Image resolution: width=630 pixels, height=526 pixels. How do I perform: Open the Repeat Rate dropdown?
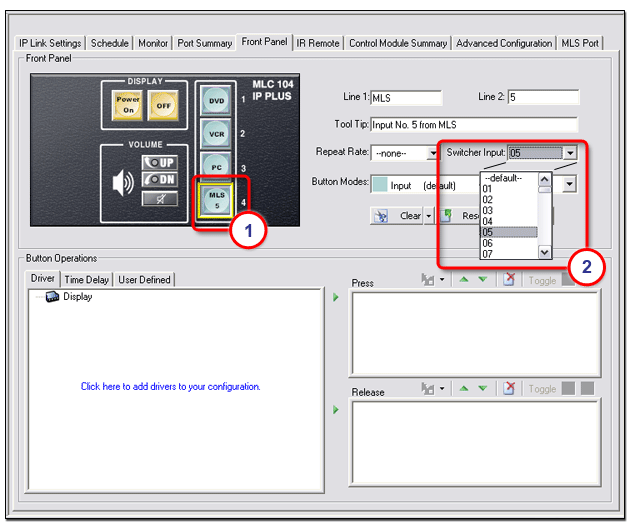432,153
